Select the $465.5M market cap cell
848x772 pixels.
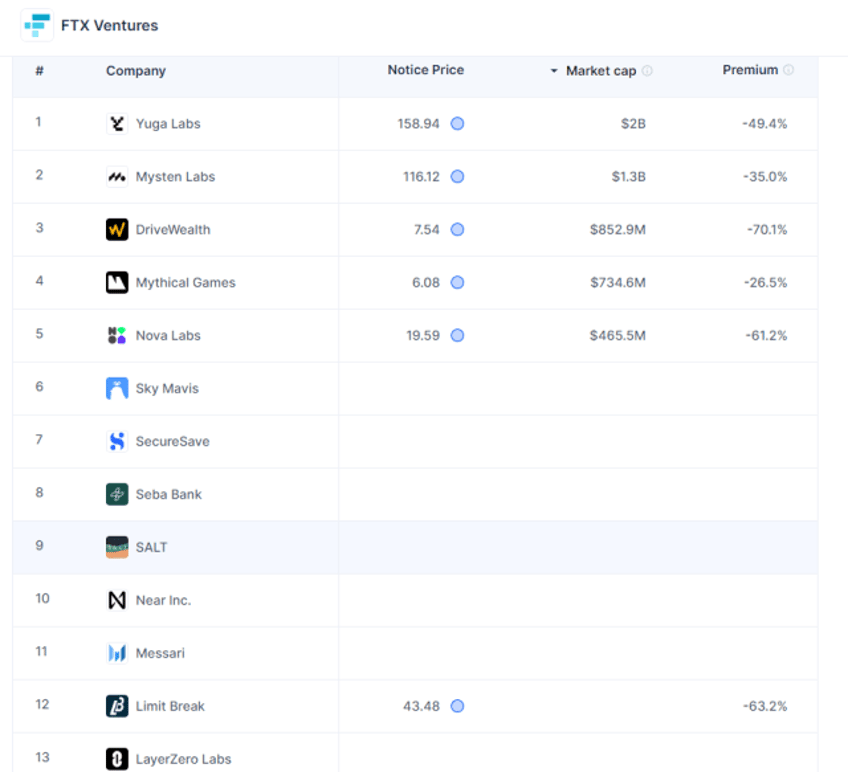click(x=618, y=335)
